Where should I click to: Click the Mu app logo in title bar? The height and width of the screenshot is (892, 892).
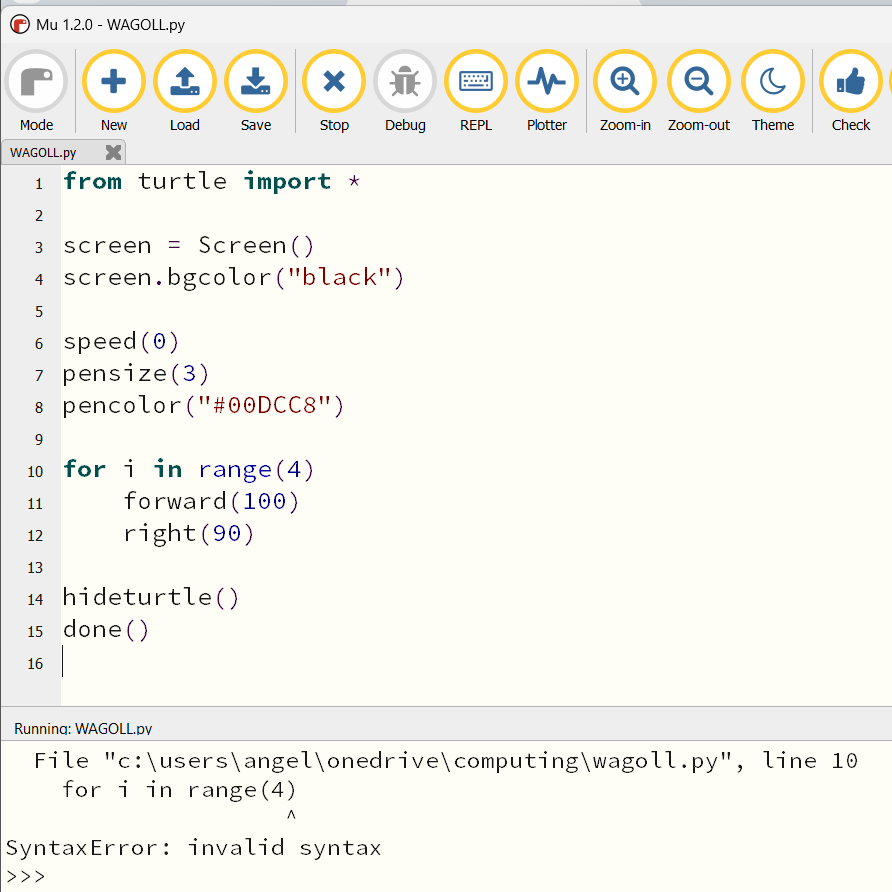tap(20, 24)
